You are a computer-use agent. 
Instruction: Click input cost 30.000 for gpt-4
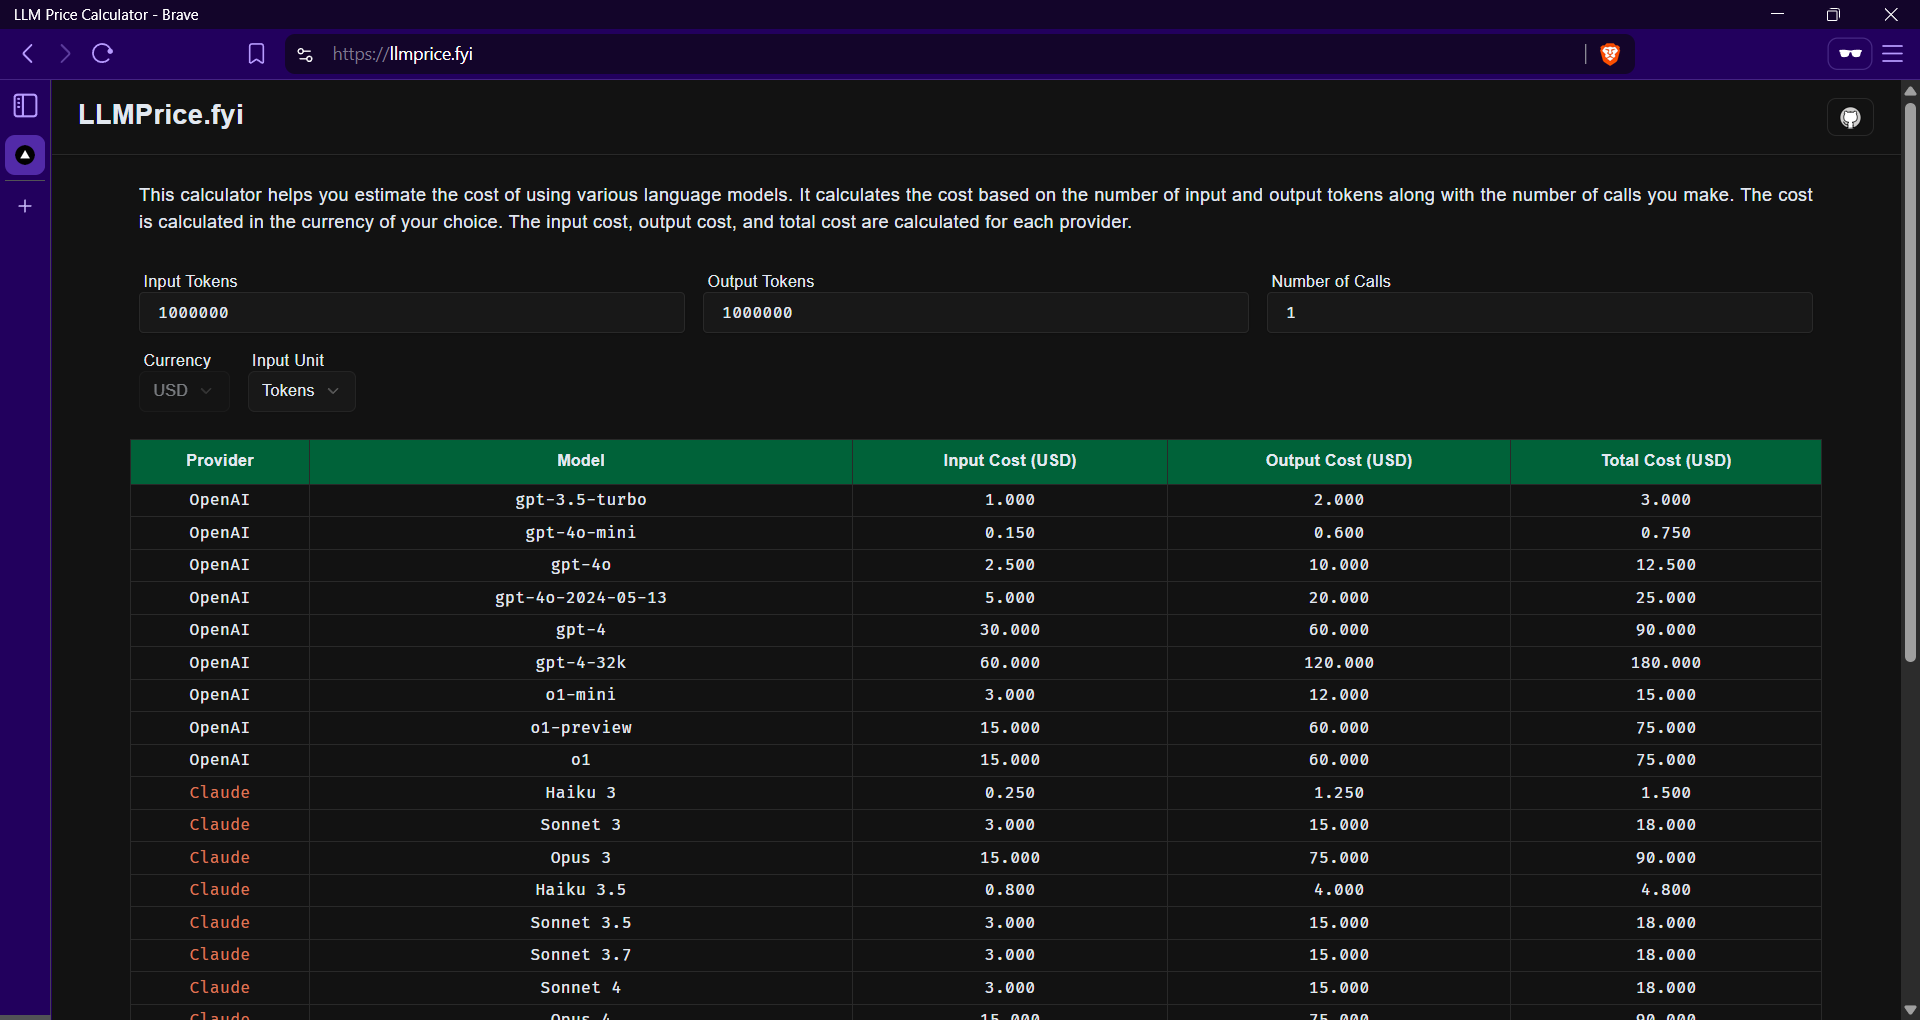[x=1010, y=630]
